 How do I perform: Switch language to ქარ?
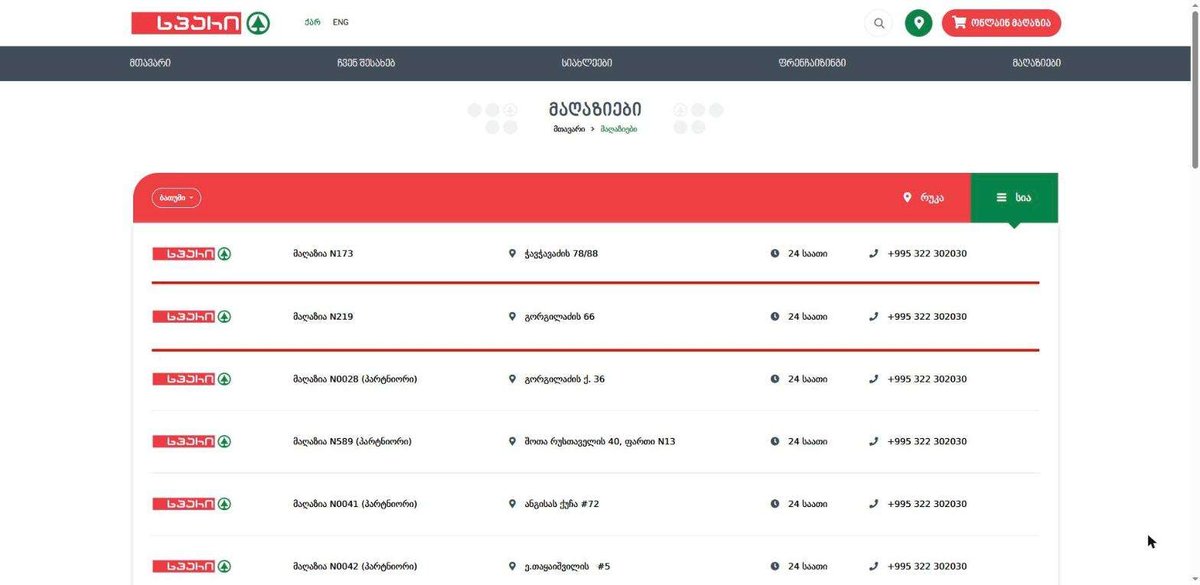click(x=313, y=22)
